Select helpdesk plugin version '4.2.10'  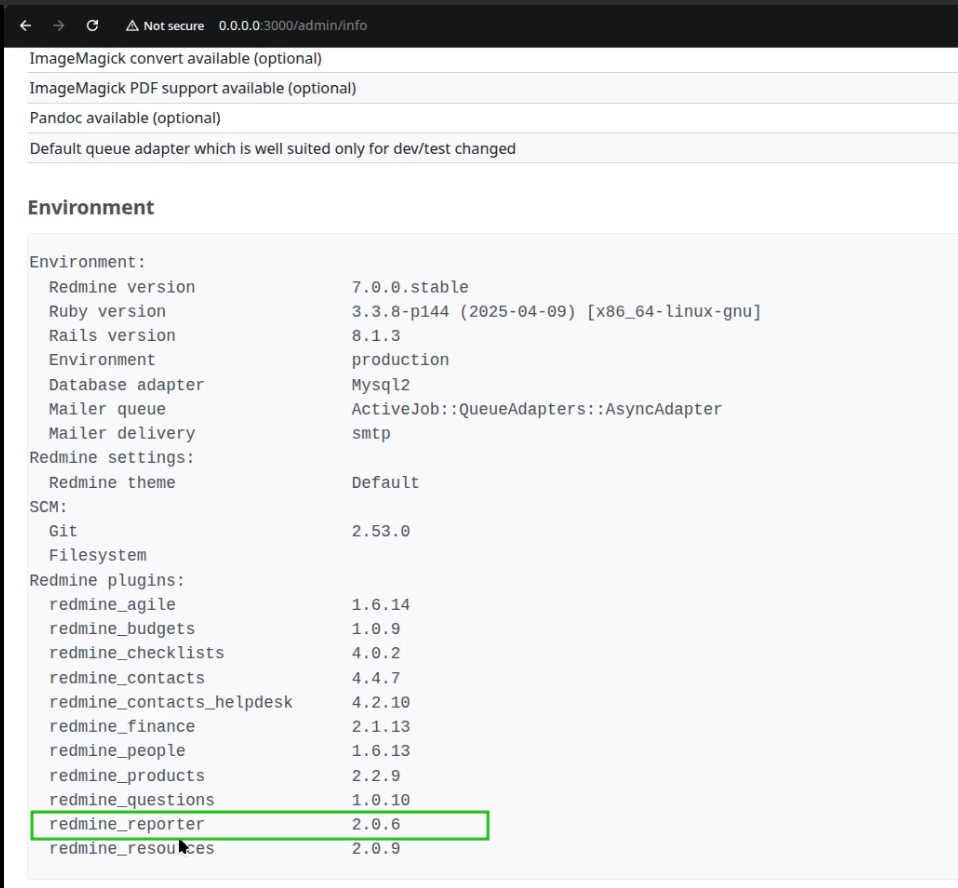click(x=381, y=703)
